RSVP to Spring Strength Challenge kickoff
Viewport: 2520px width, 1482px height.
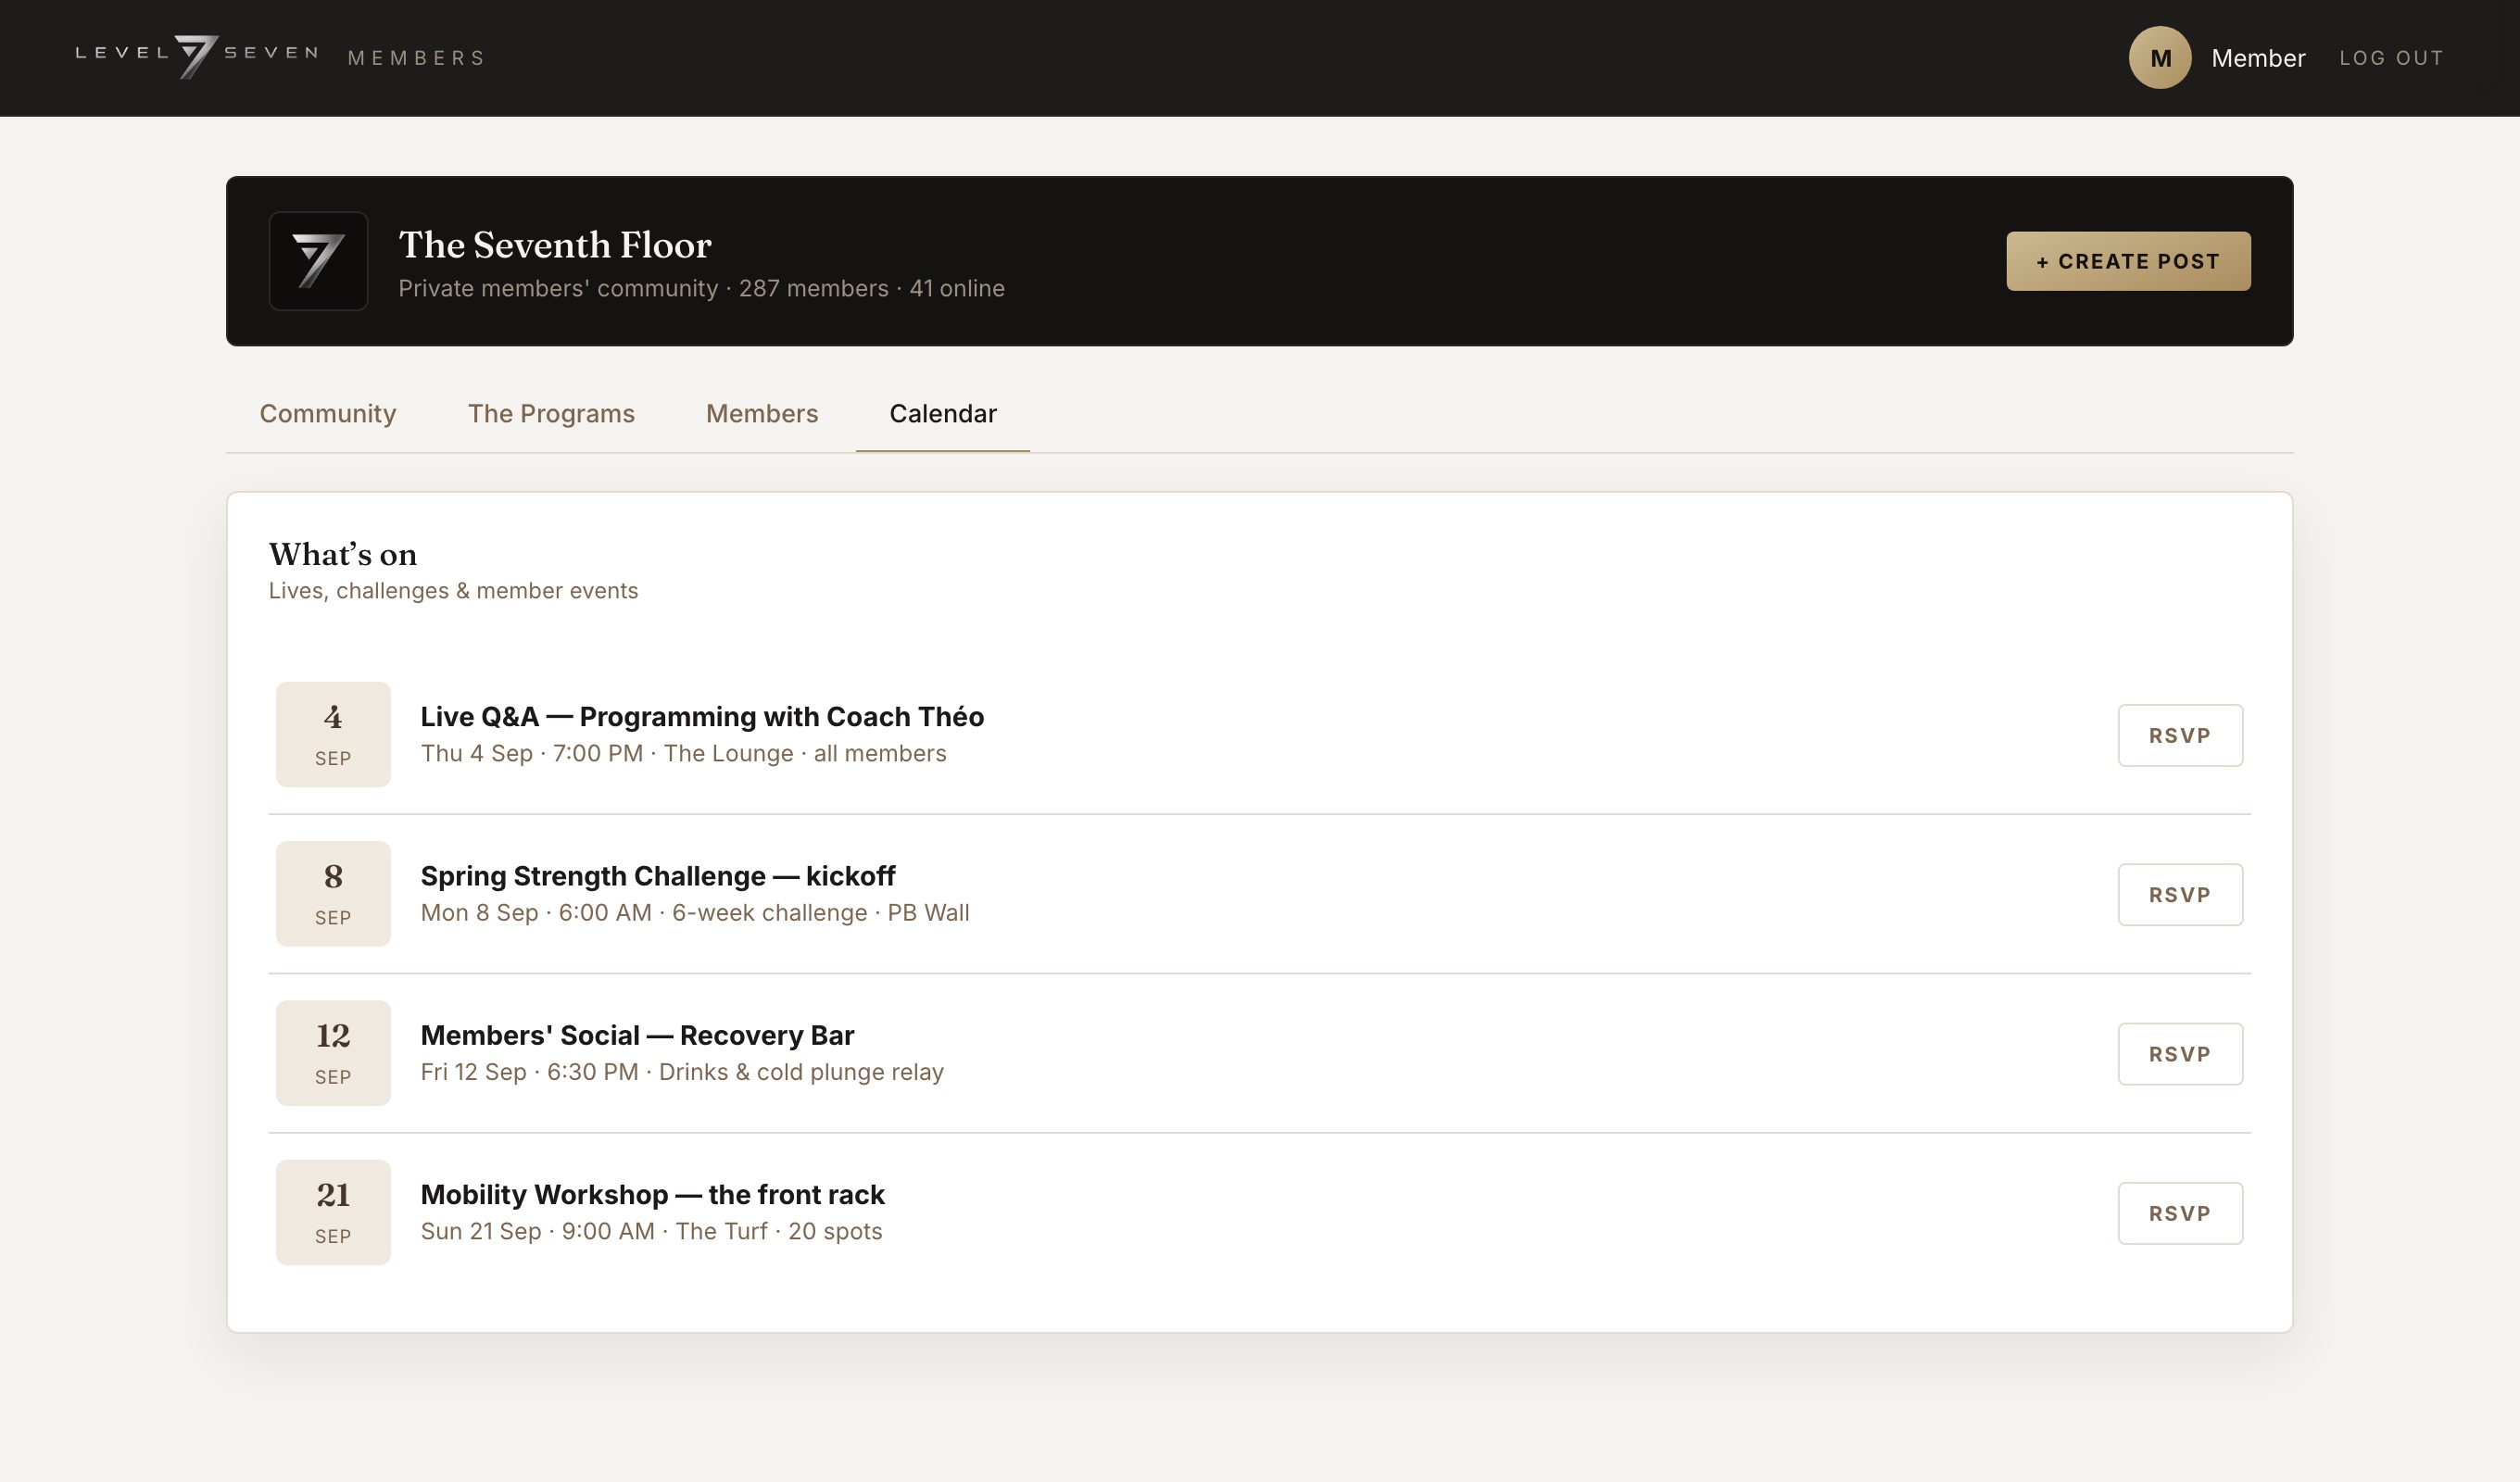[2180, 894]
